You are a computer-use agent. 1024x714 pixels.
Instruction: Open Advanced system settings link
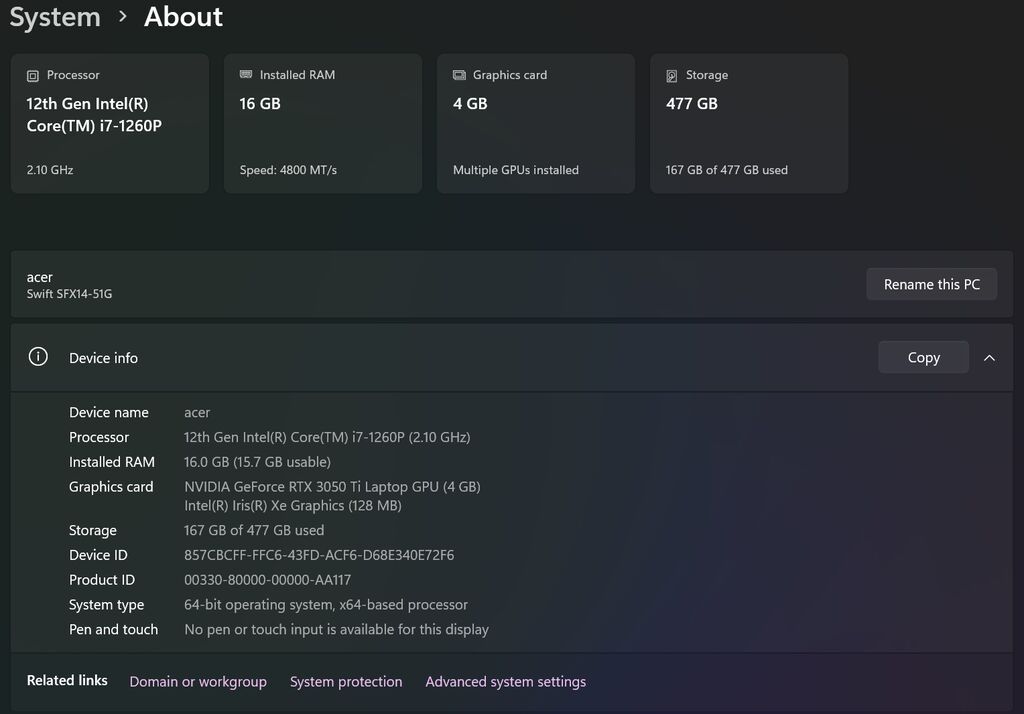coord(505,681)
